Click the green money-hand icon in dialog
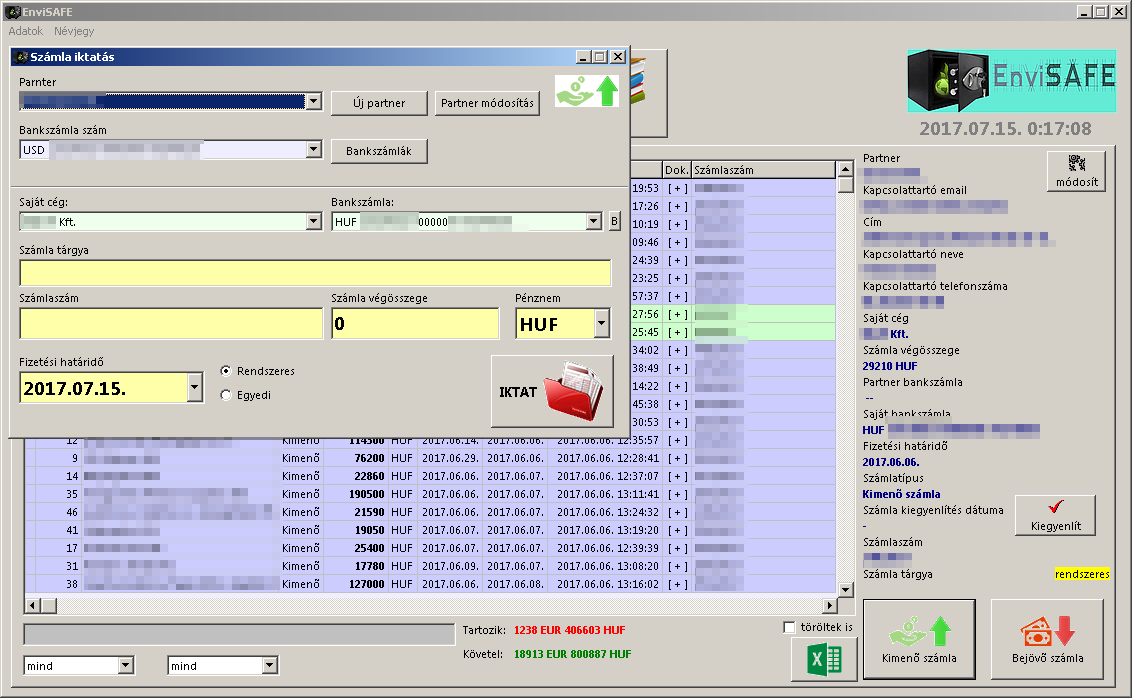 [x=587, y=90]
